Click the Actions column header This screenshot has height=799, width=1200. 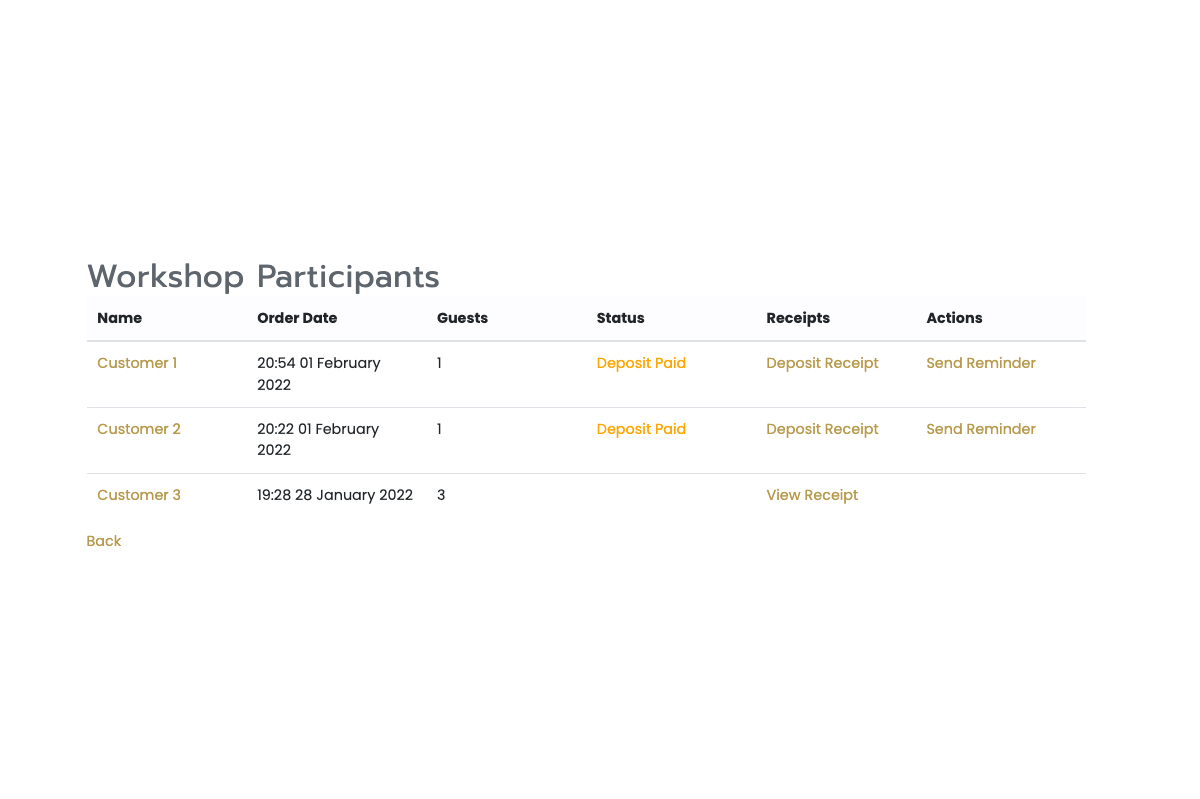(954, 318)
